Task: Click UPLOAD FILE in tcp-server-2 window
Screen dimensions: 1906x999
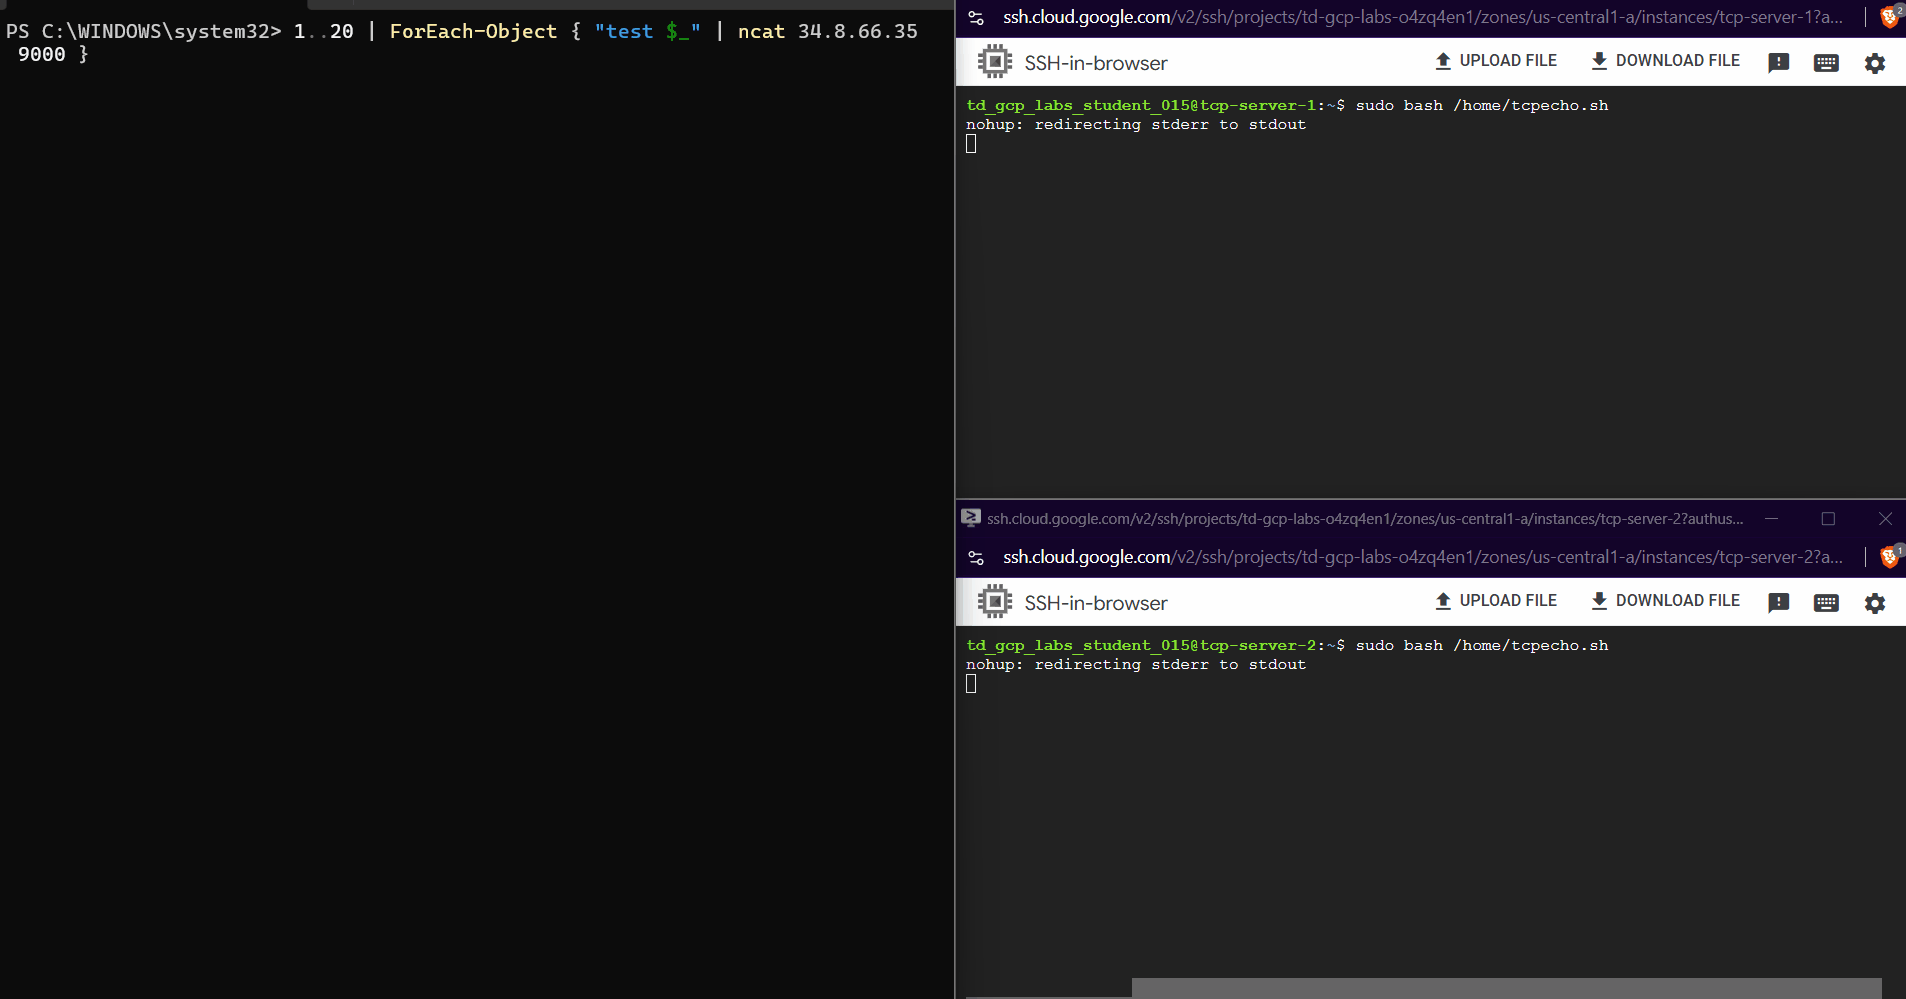Action: (1496, 601)
